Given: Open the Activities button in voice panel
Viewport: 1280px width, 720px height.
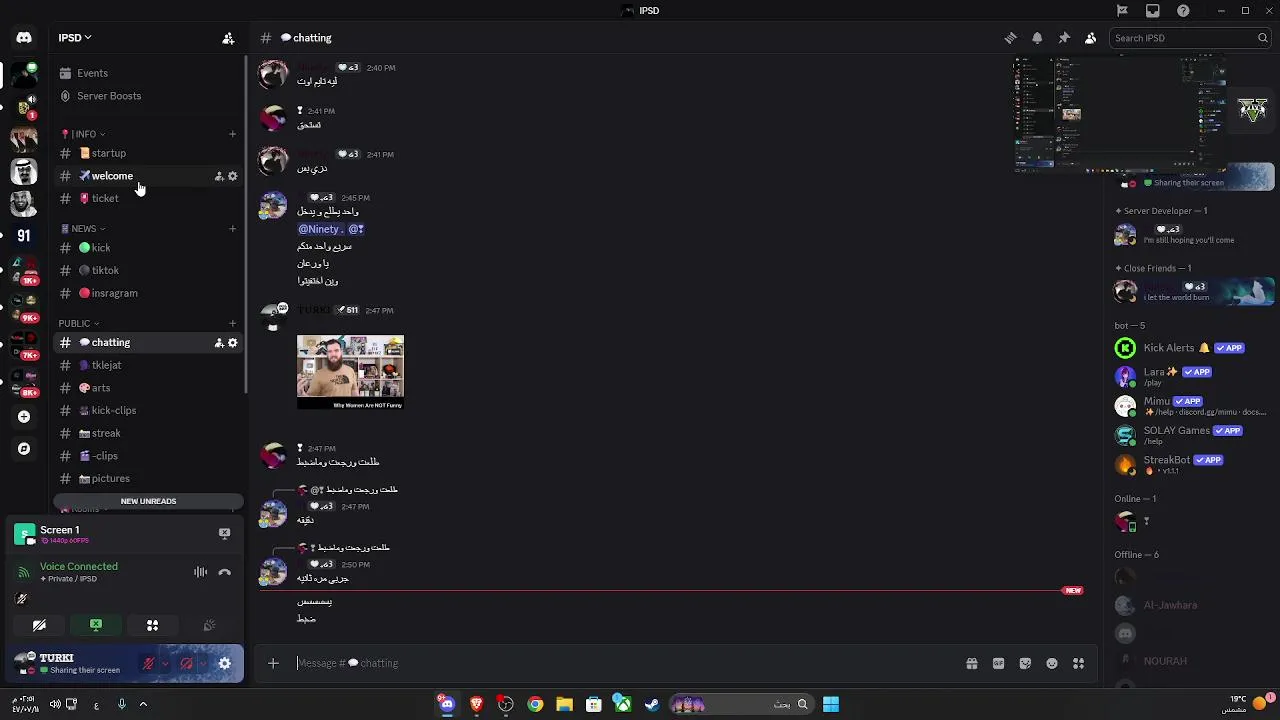Looking at the screenshot, I should pos(152,625).
